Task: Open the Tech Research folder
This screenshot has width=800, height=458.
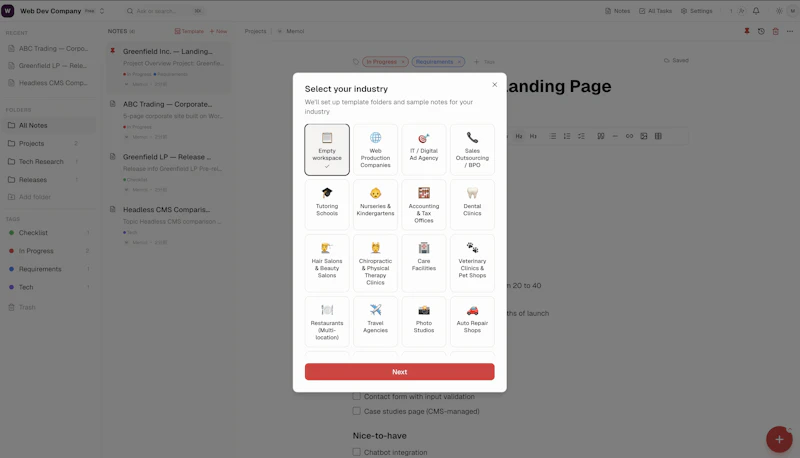Action: point(49,162)
